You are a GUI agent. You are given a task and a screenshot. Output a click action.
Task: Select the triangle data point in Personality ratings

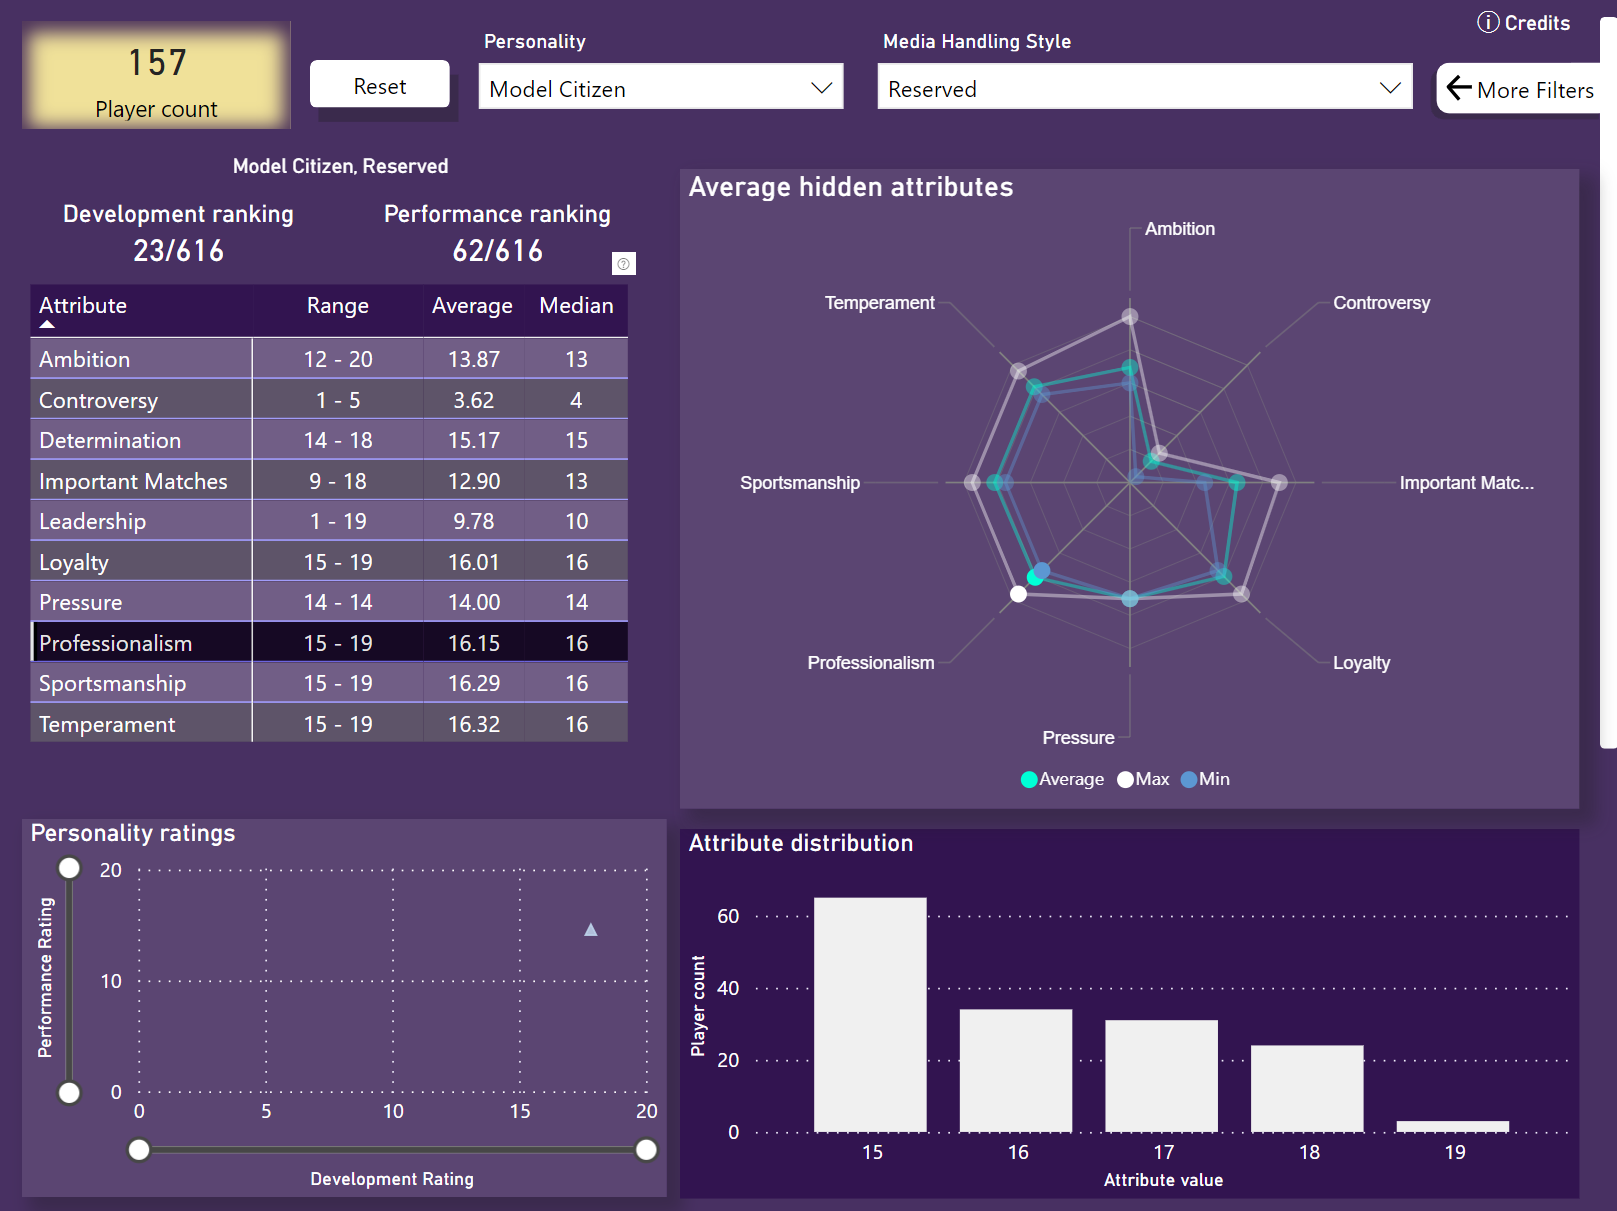tap(591, 930)
